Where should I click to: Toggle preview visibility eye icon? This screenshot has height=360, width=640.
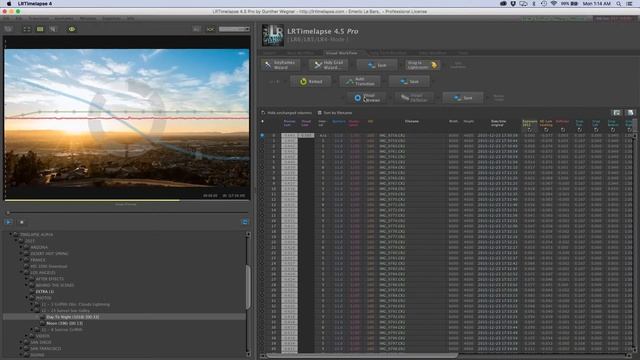tap(72, 29)
